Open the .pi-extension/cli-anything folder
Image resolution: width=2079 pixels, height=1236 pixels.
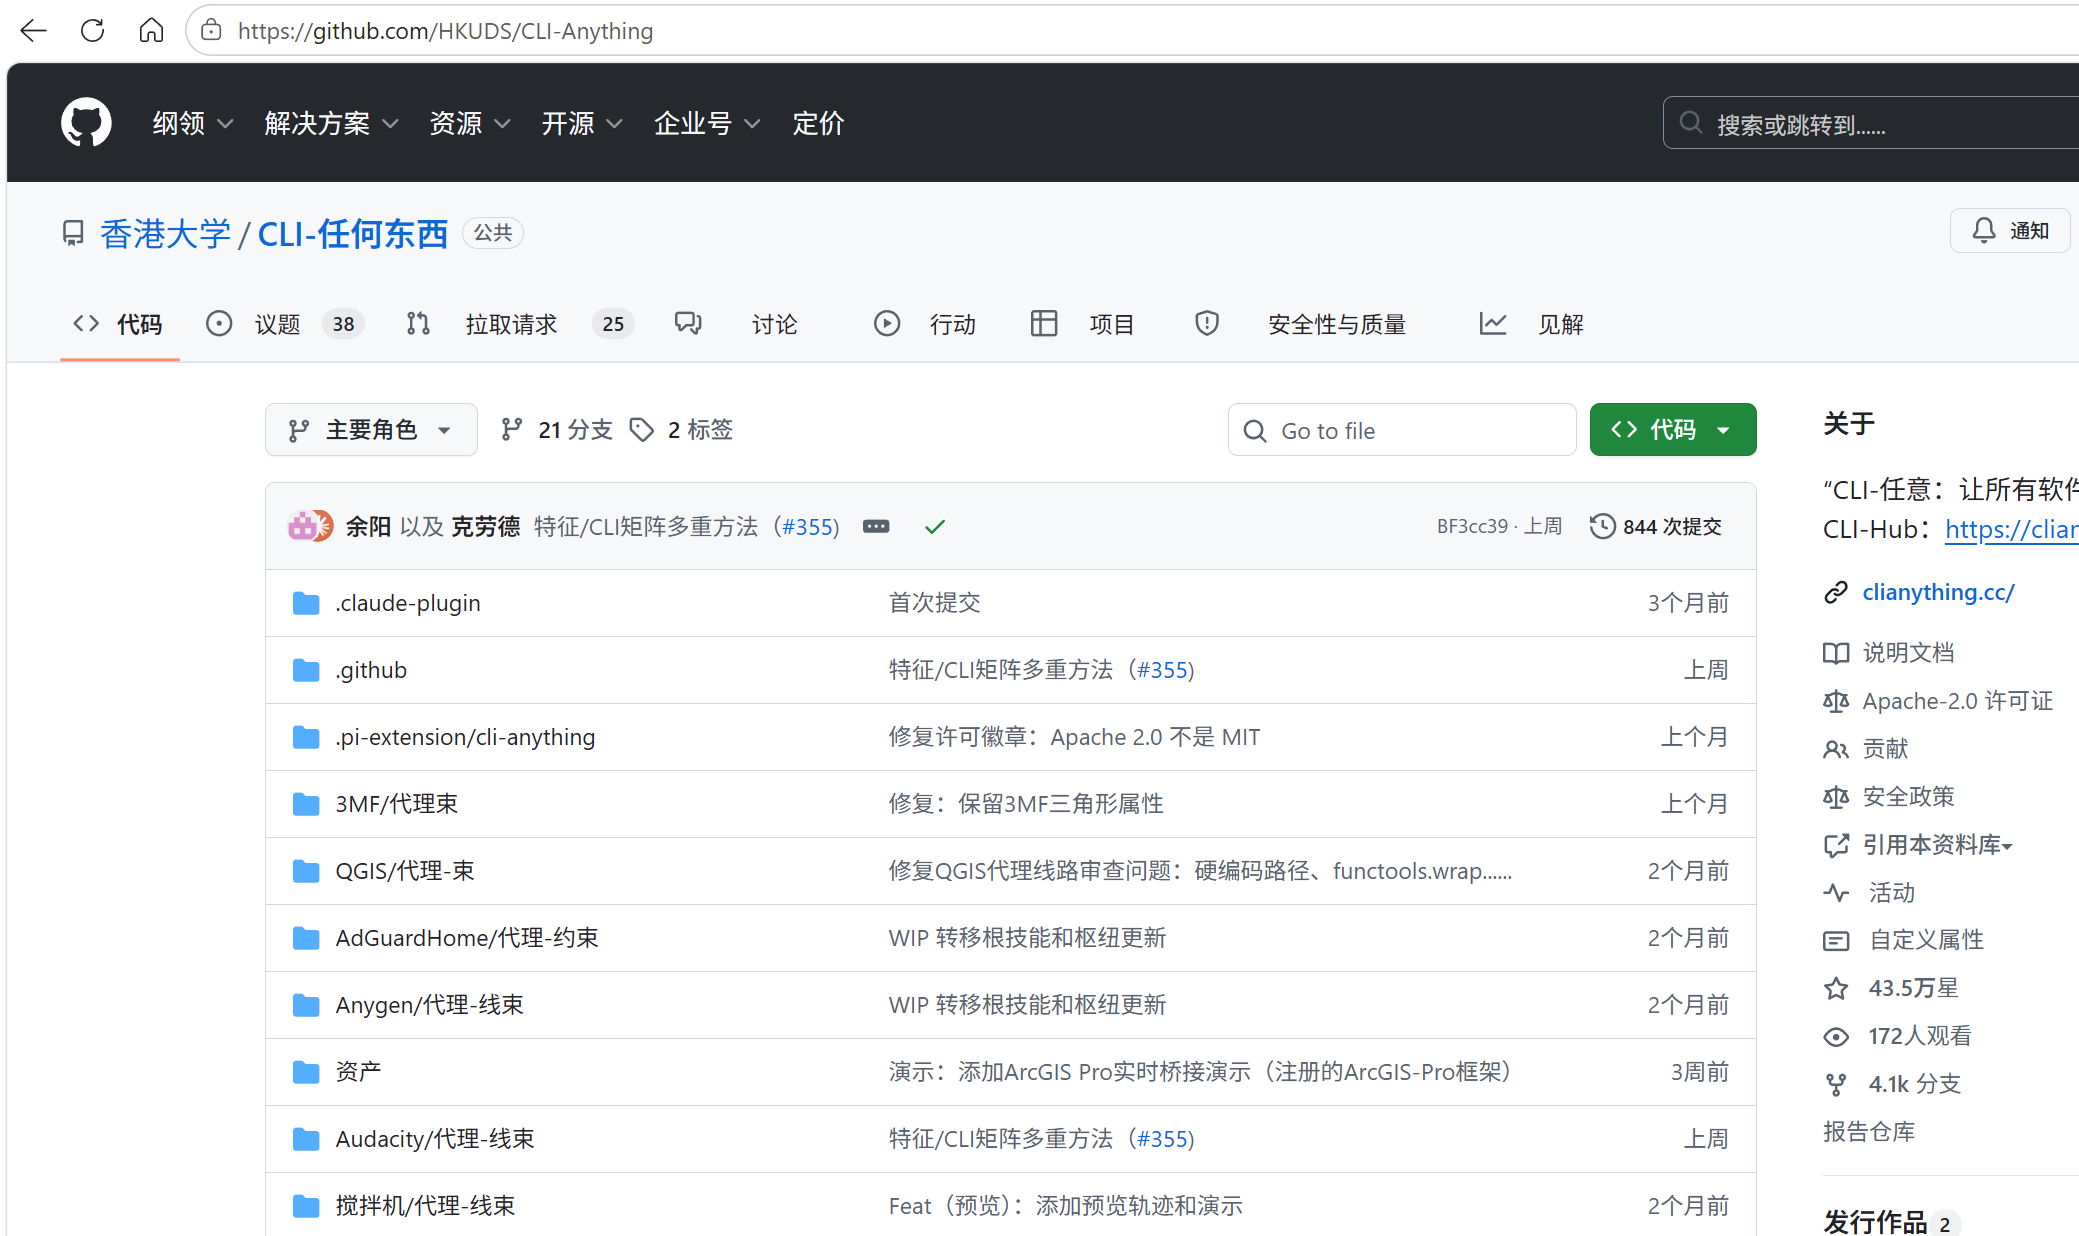point(465,737)
